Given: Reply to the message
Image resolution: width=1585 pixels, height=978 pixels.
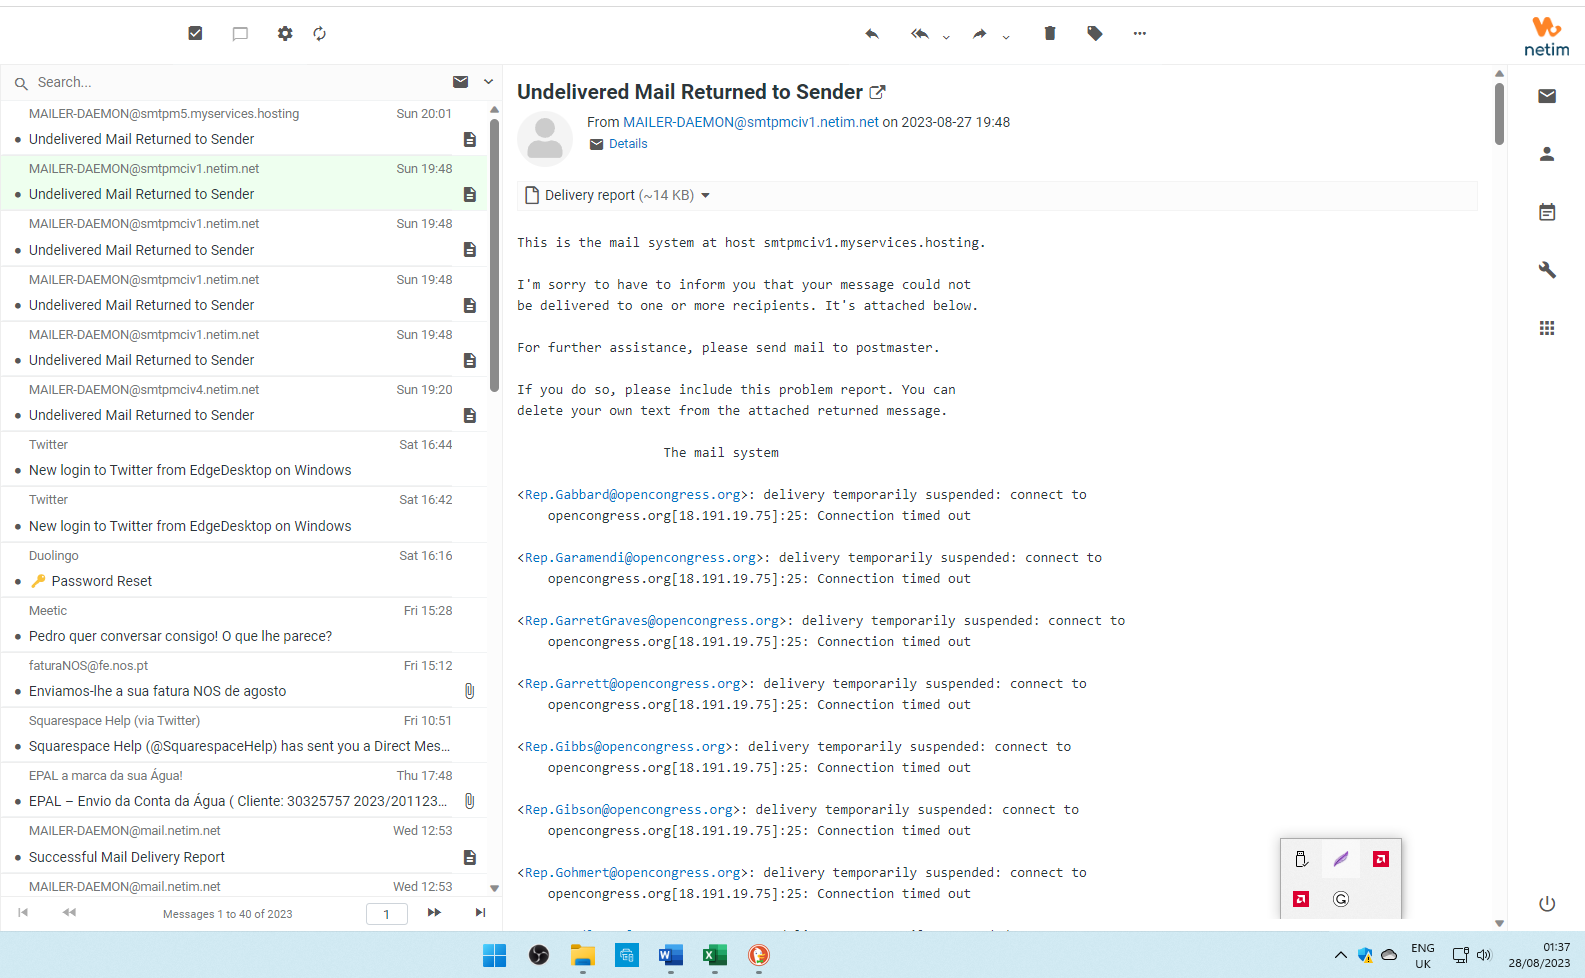Looking at the screenshot, I should click(x=872, y=33).
